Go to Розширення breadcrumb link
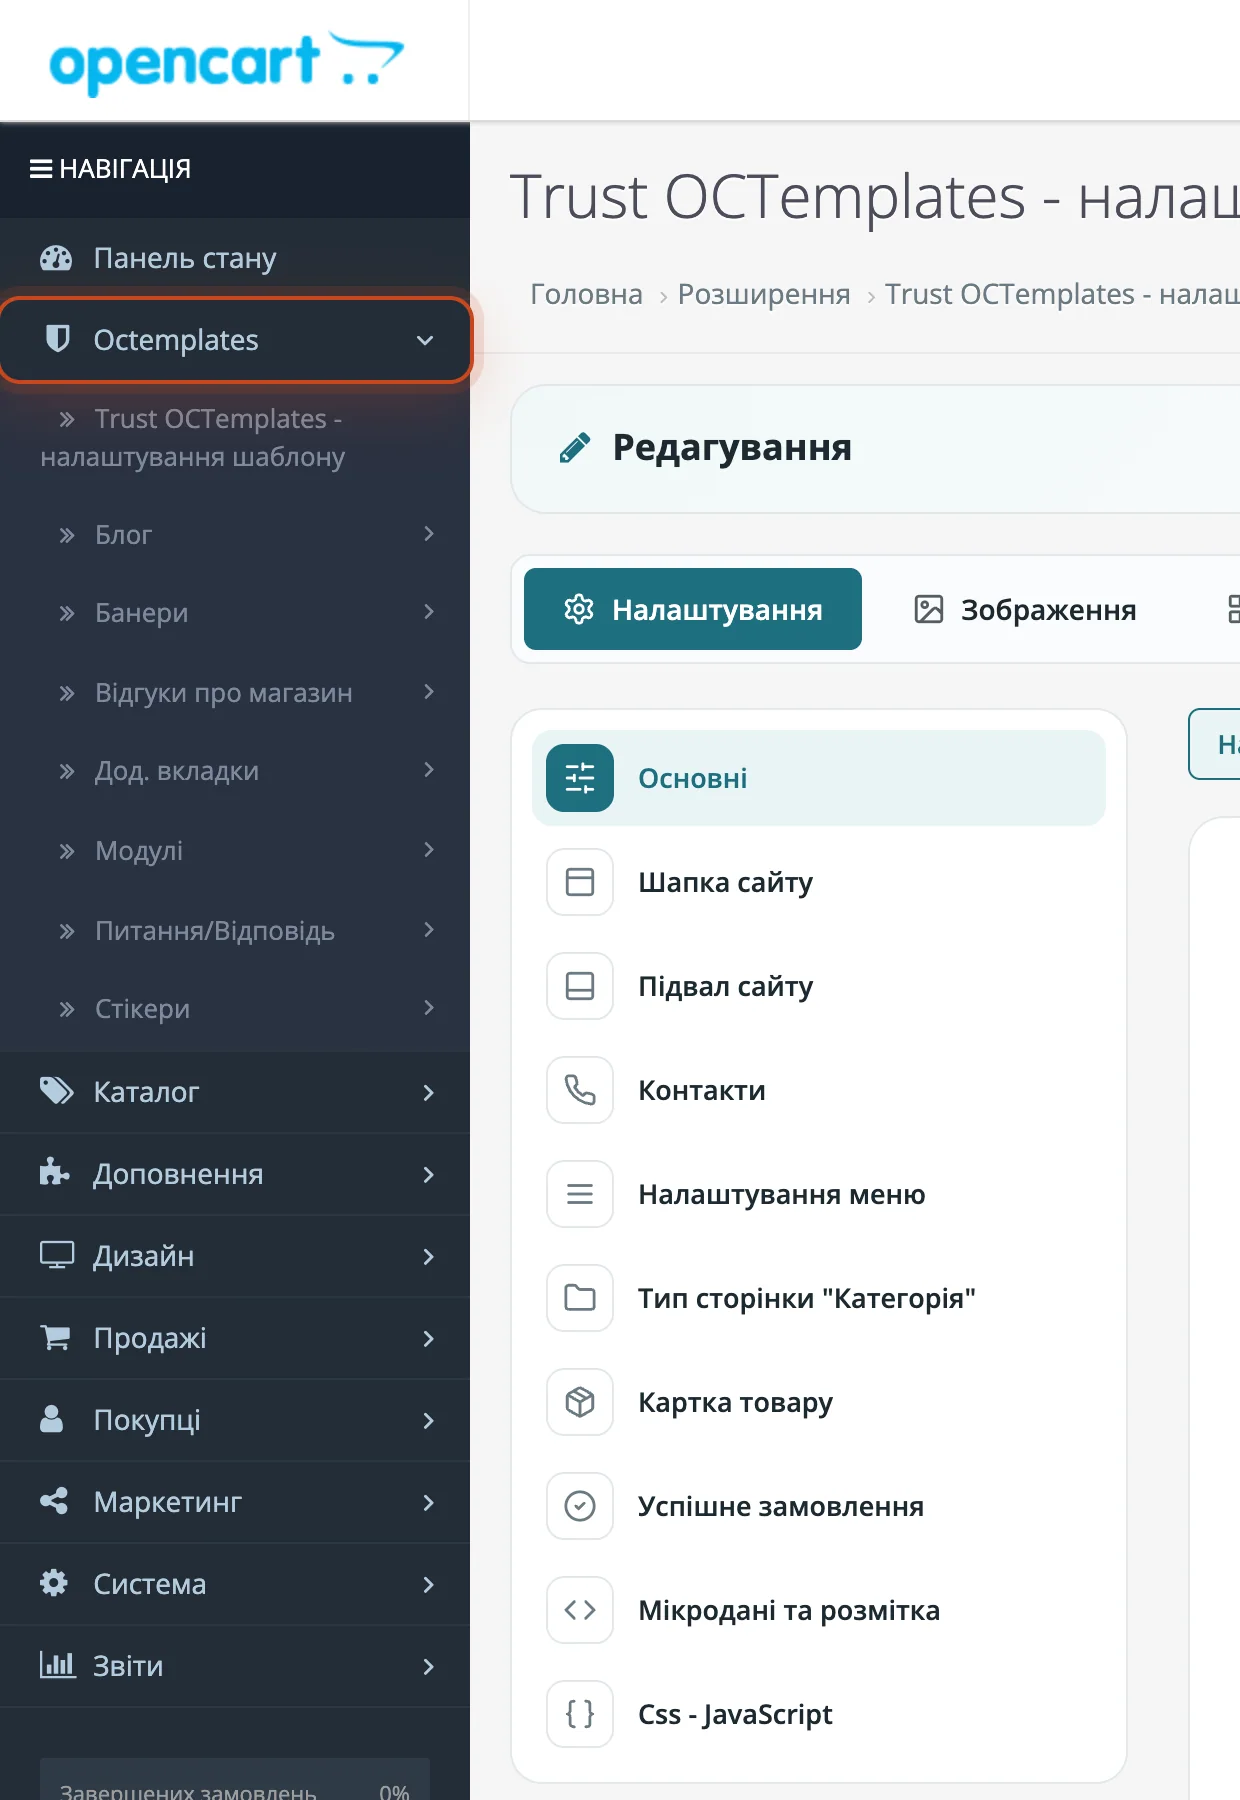Screen dimensions: 1240x1800 [x=764, y=294]
